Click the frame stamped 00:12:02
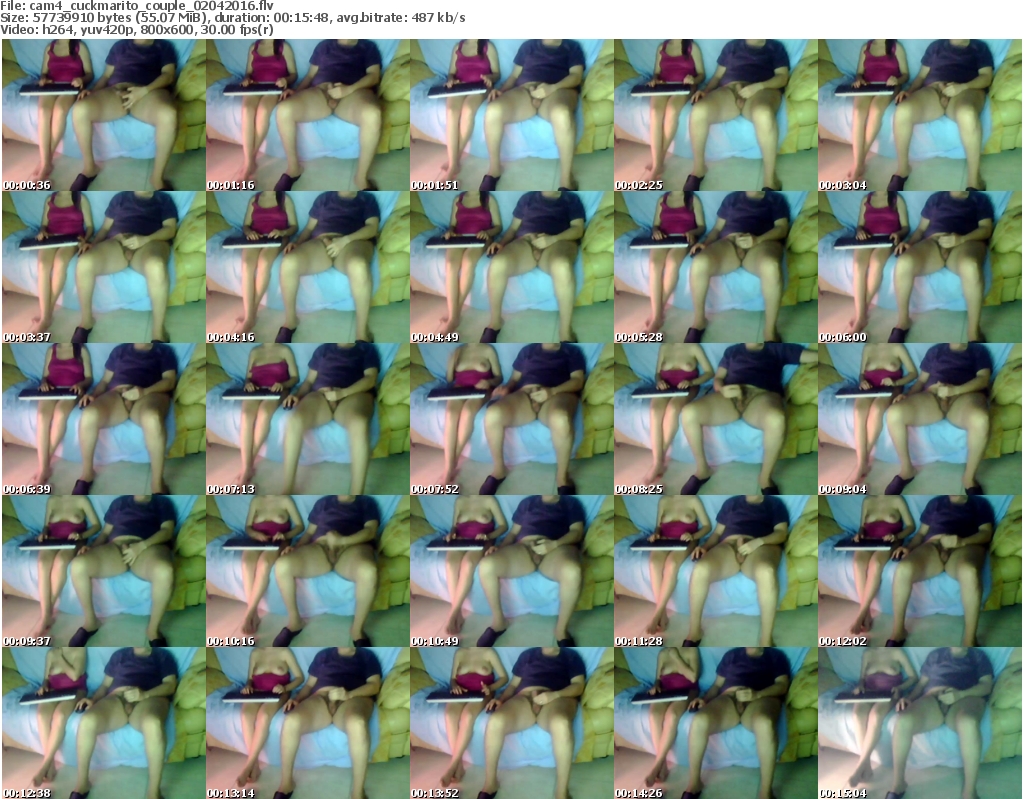This screenshot has height=799, width=1024. 919,571
